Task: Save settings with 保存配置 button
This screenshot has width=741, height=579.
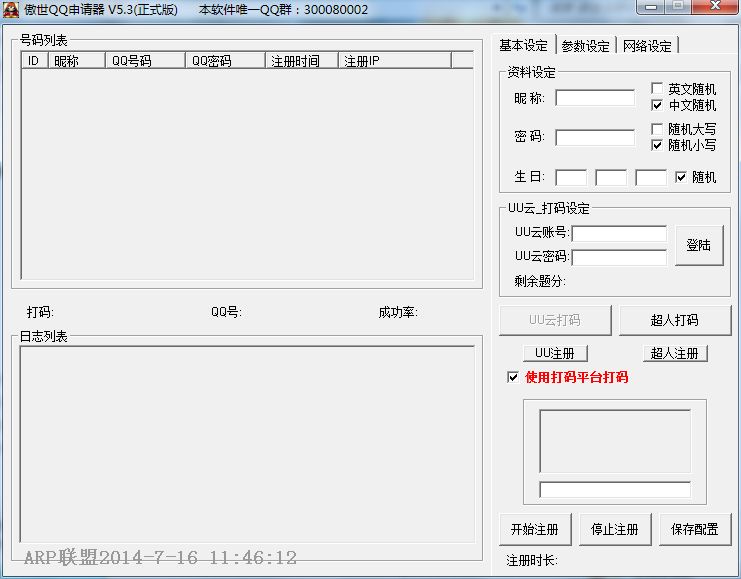Action: pos(695,529)
